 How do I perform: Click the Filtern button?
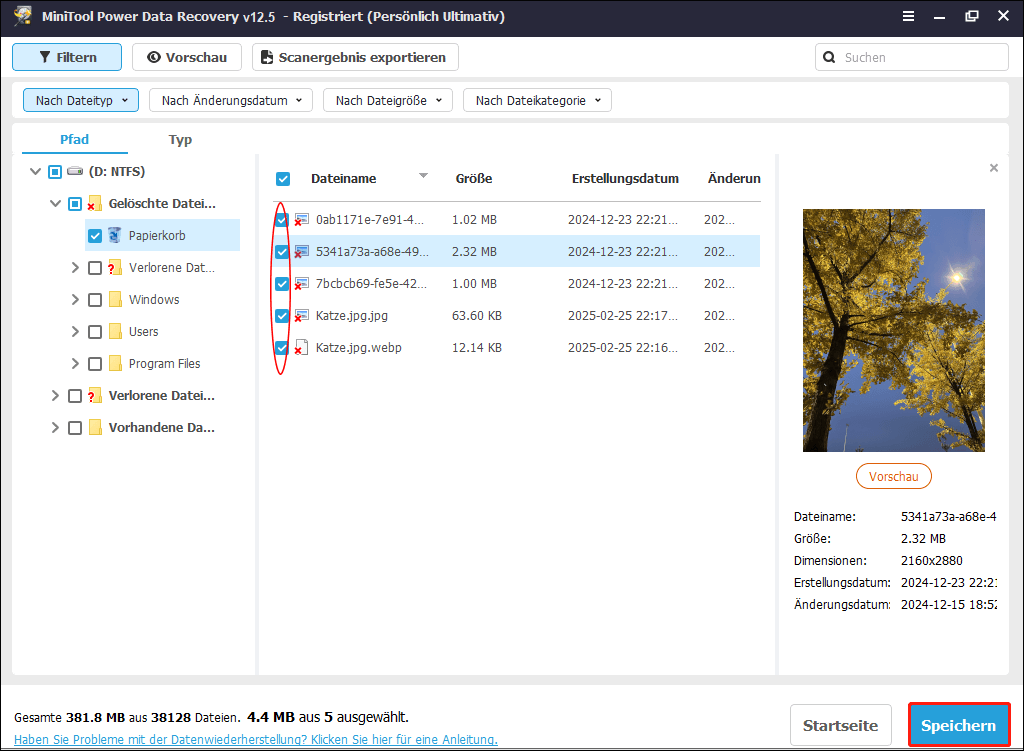[x=67, y=57]
